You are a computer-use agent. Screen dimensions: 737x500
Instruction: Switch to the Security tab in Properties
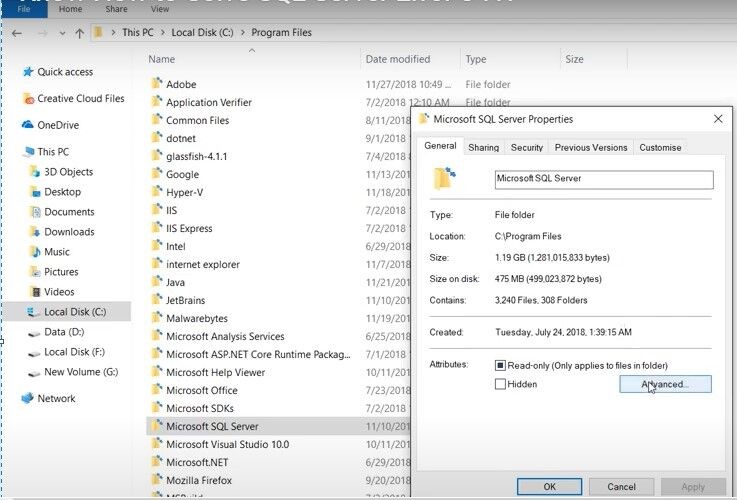pos(527,148)
